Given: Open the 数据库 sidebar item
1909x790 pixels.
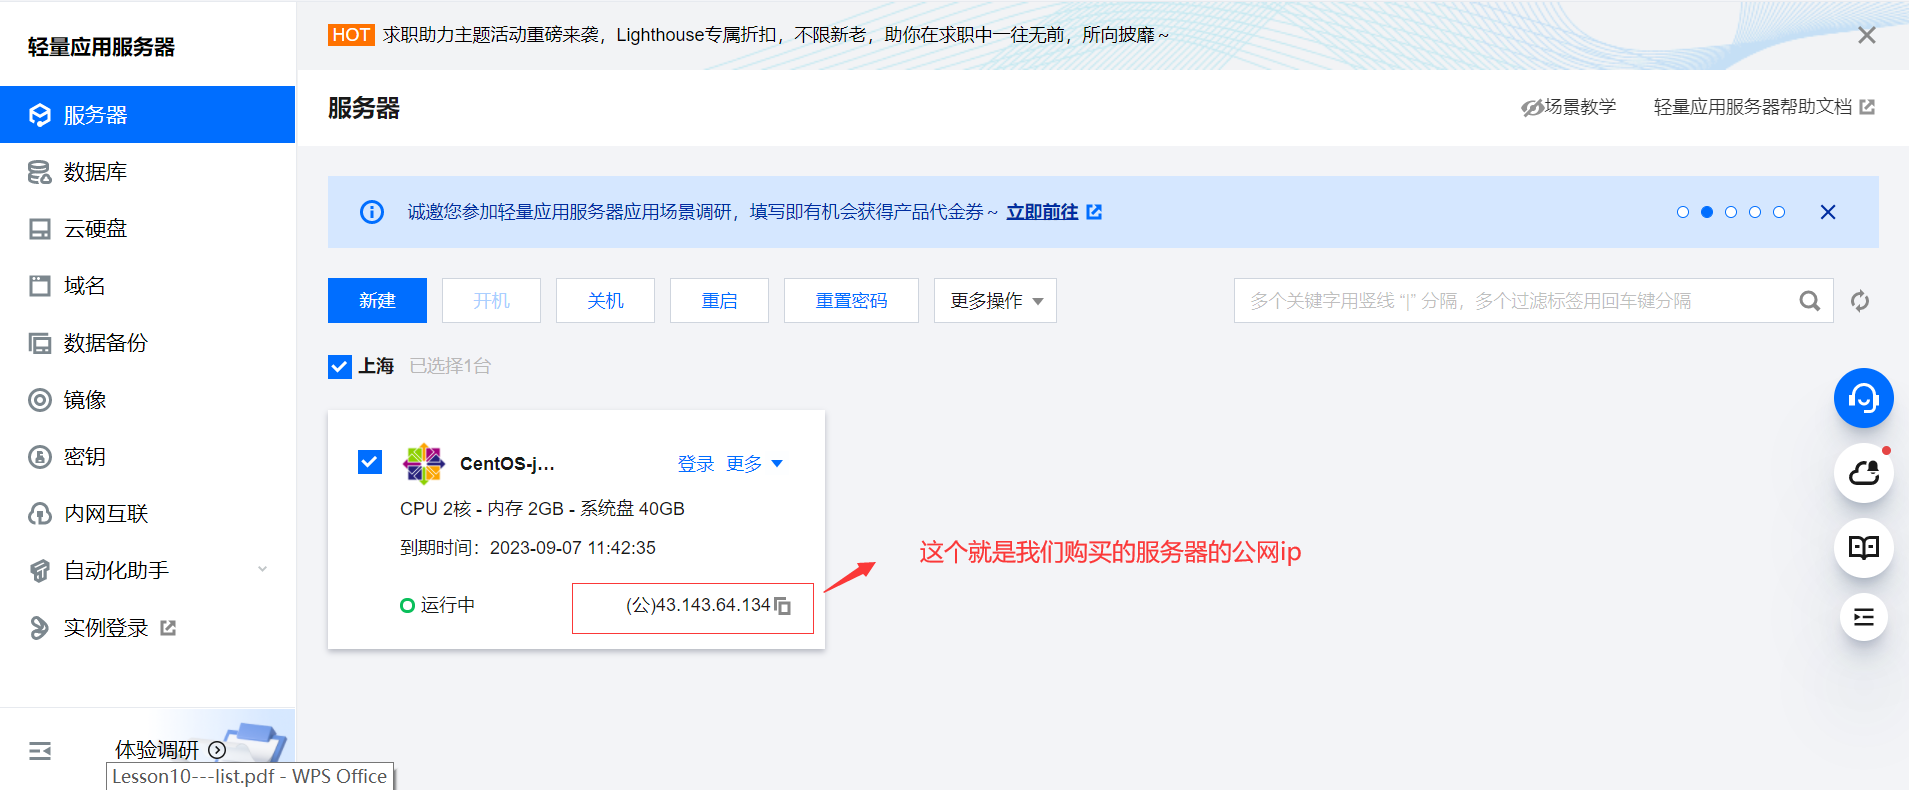Looking at the screenshot, I should tap(147, 172).
